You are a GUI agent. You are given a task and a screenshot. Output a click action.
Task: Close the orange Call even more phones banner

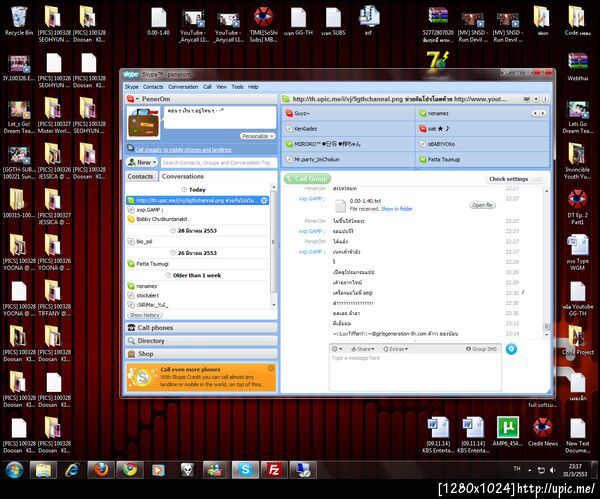point(271,367)
